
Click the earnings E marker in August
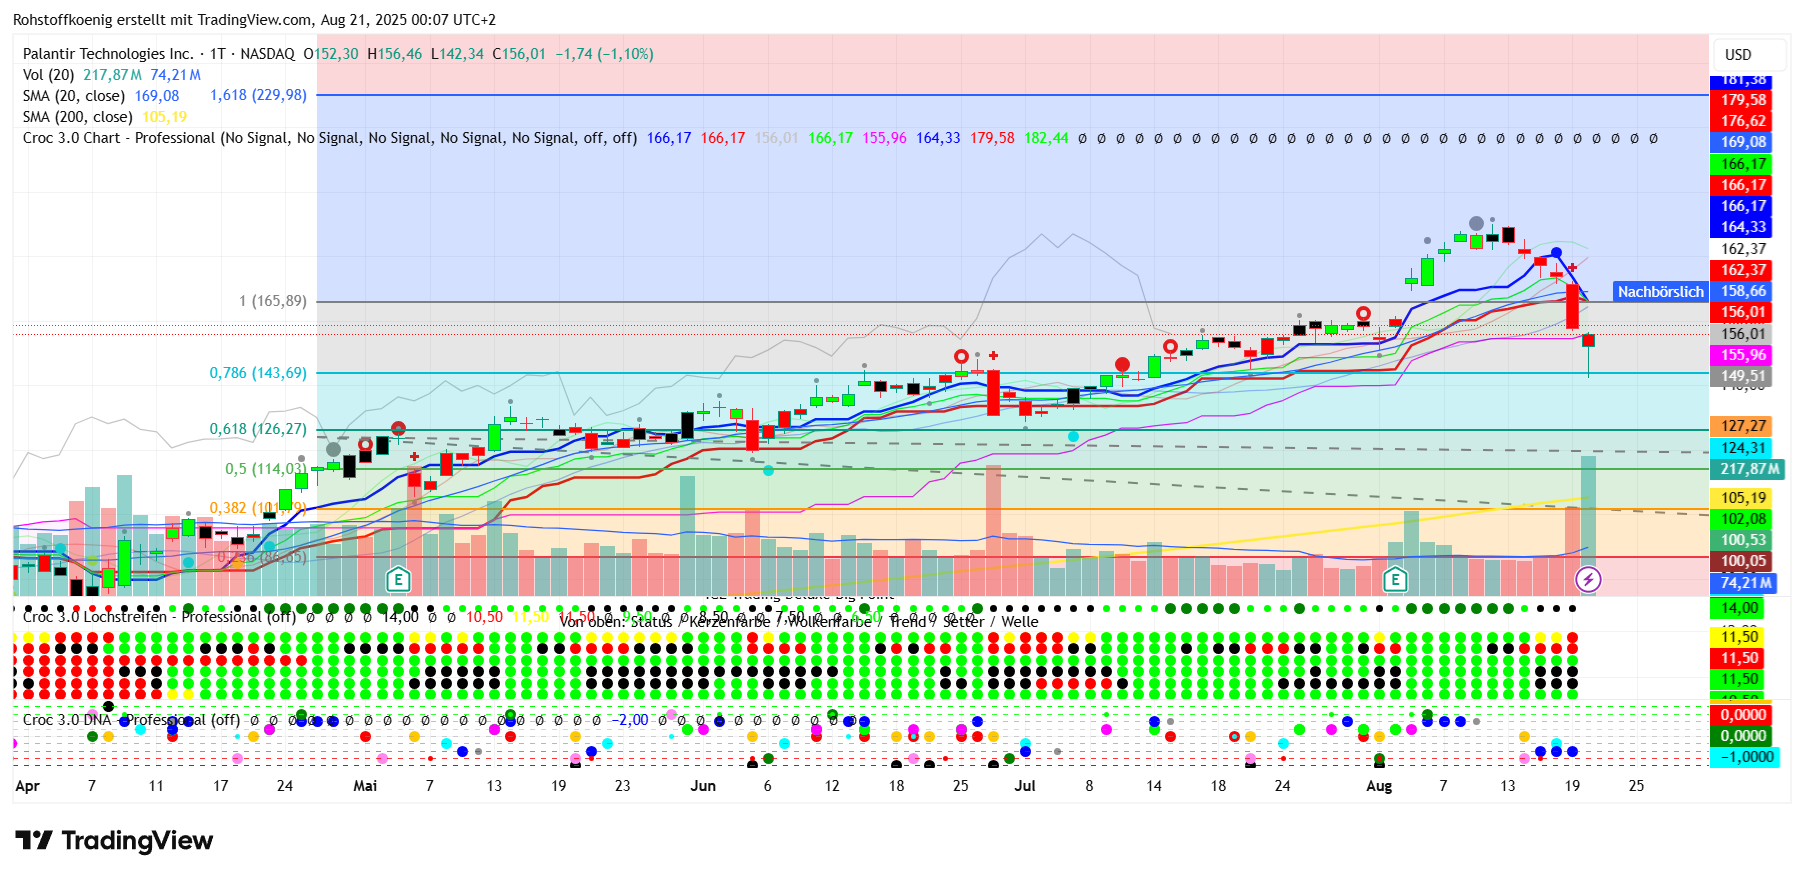tap(1394, 579)
